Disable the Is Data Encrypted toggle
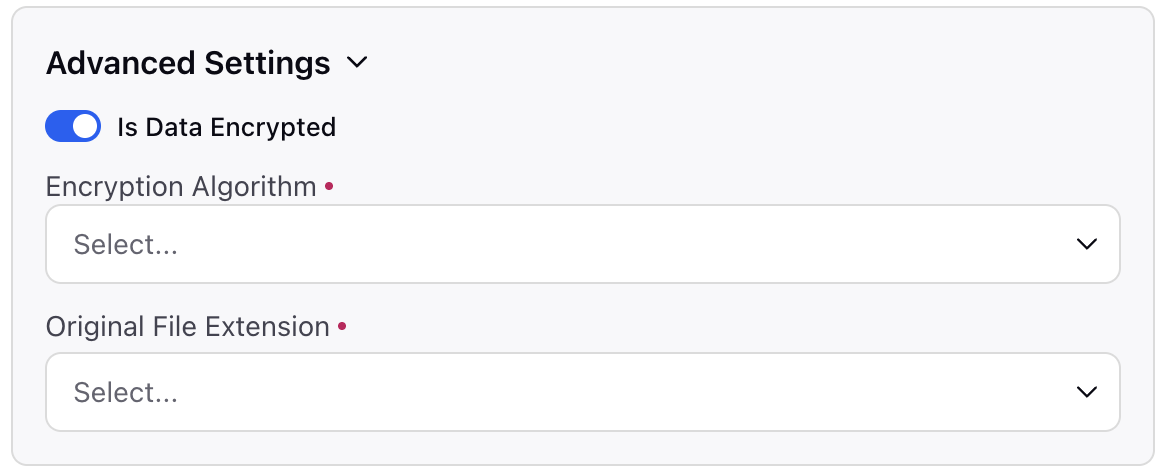The width and height of the screenshot is (1164, 476). click(73, 126)
